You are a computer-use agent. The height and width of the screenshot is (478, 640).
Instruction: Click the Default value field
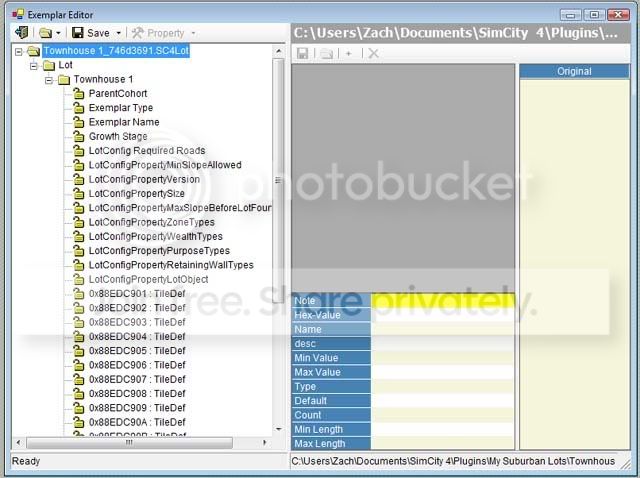pos(442,400)
